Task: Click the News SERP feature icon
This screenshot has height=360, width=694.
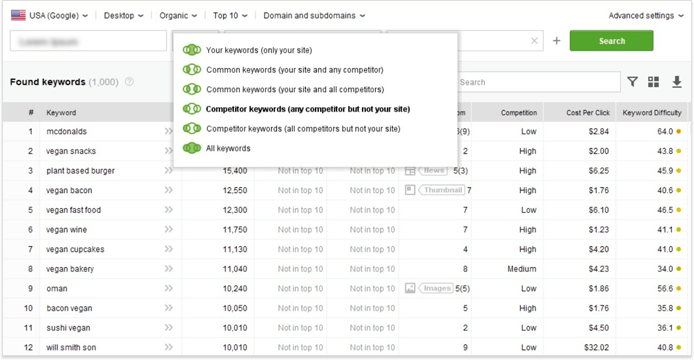Action: [410, 171]
